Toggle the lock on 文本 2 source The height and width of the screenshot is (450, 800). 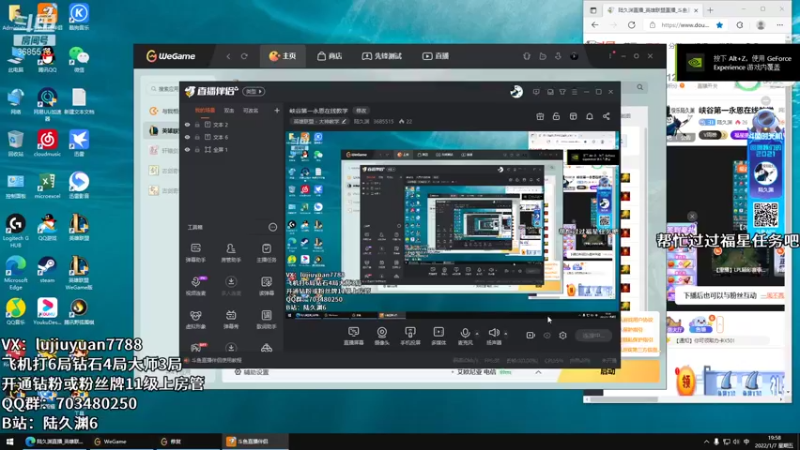coord(197,124)
